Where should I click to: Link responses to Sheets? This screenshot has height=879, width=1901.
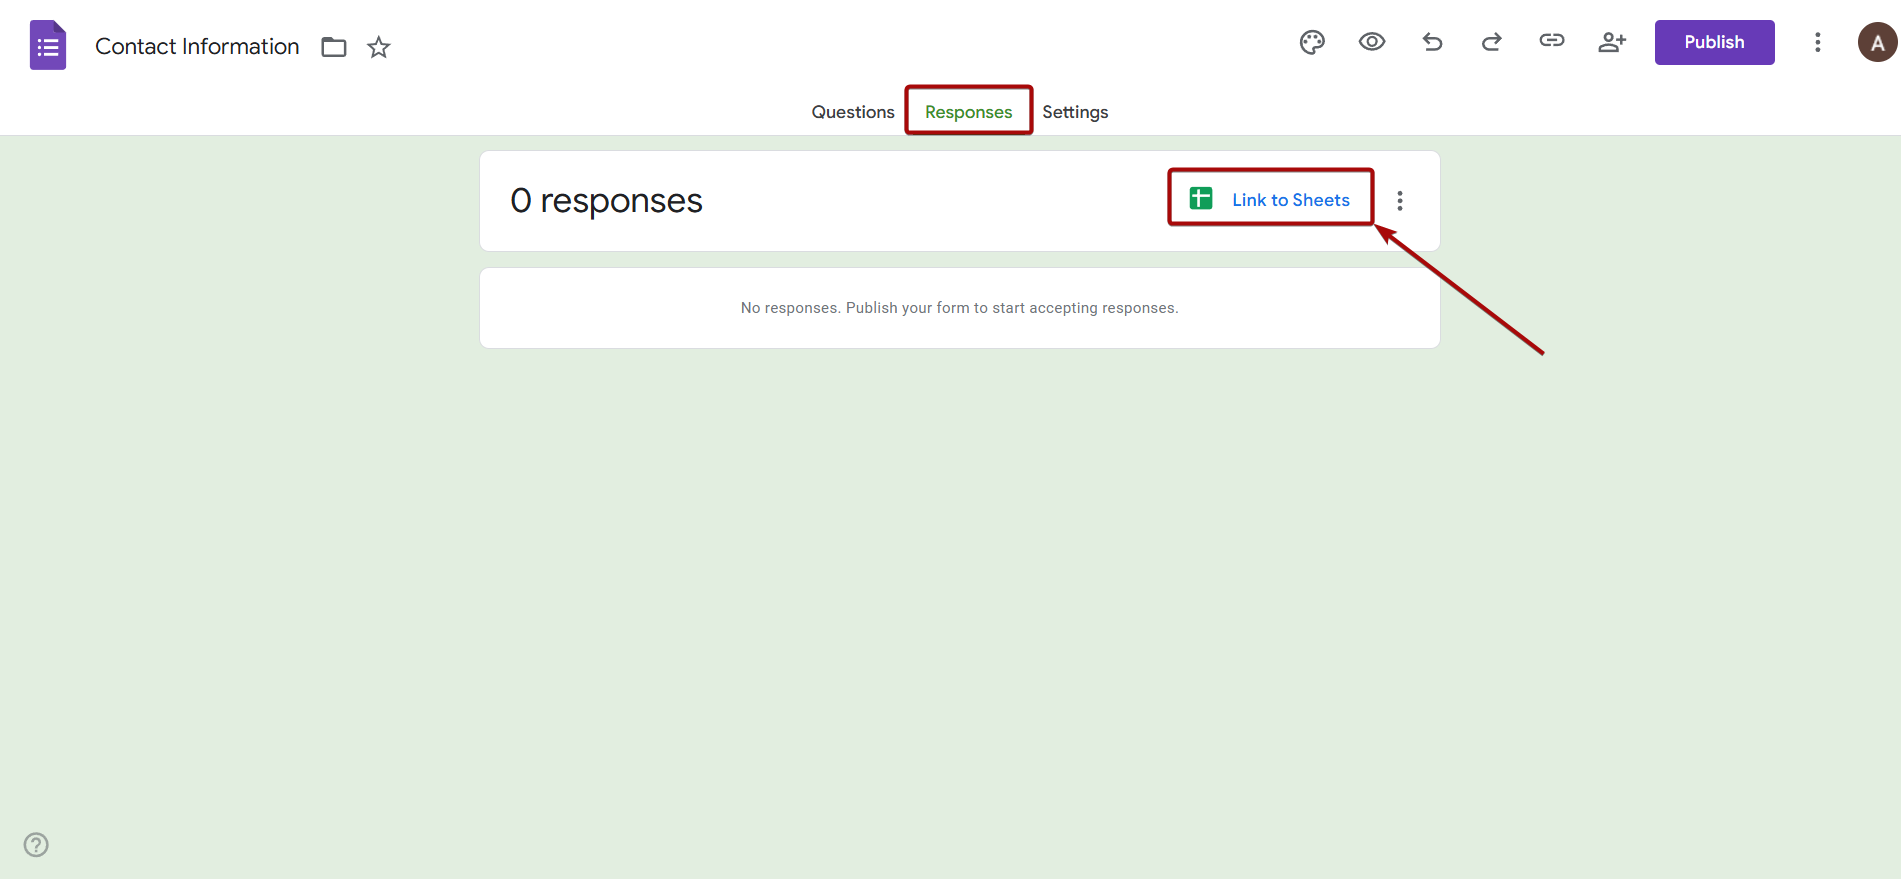pyautogui.click(x=1270, y=199)
